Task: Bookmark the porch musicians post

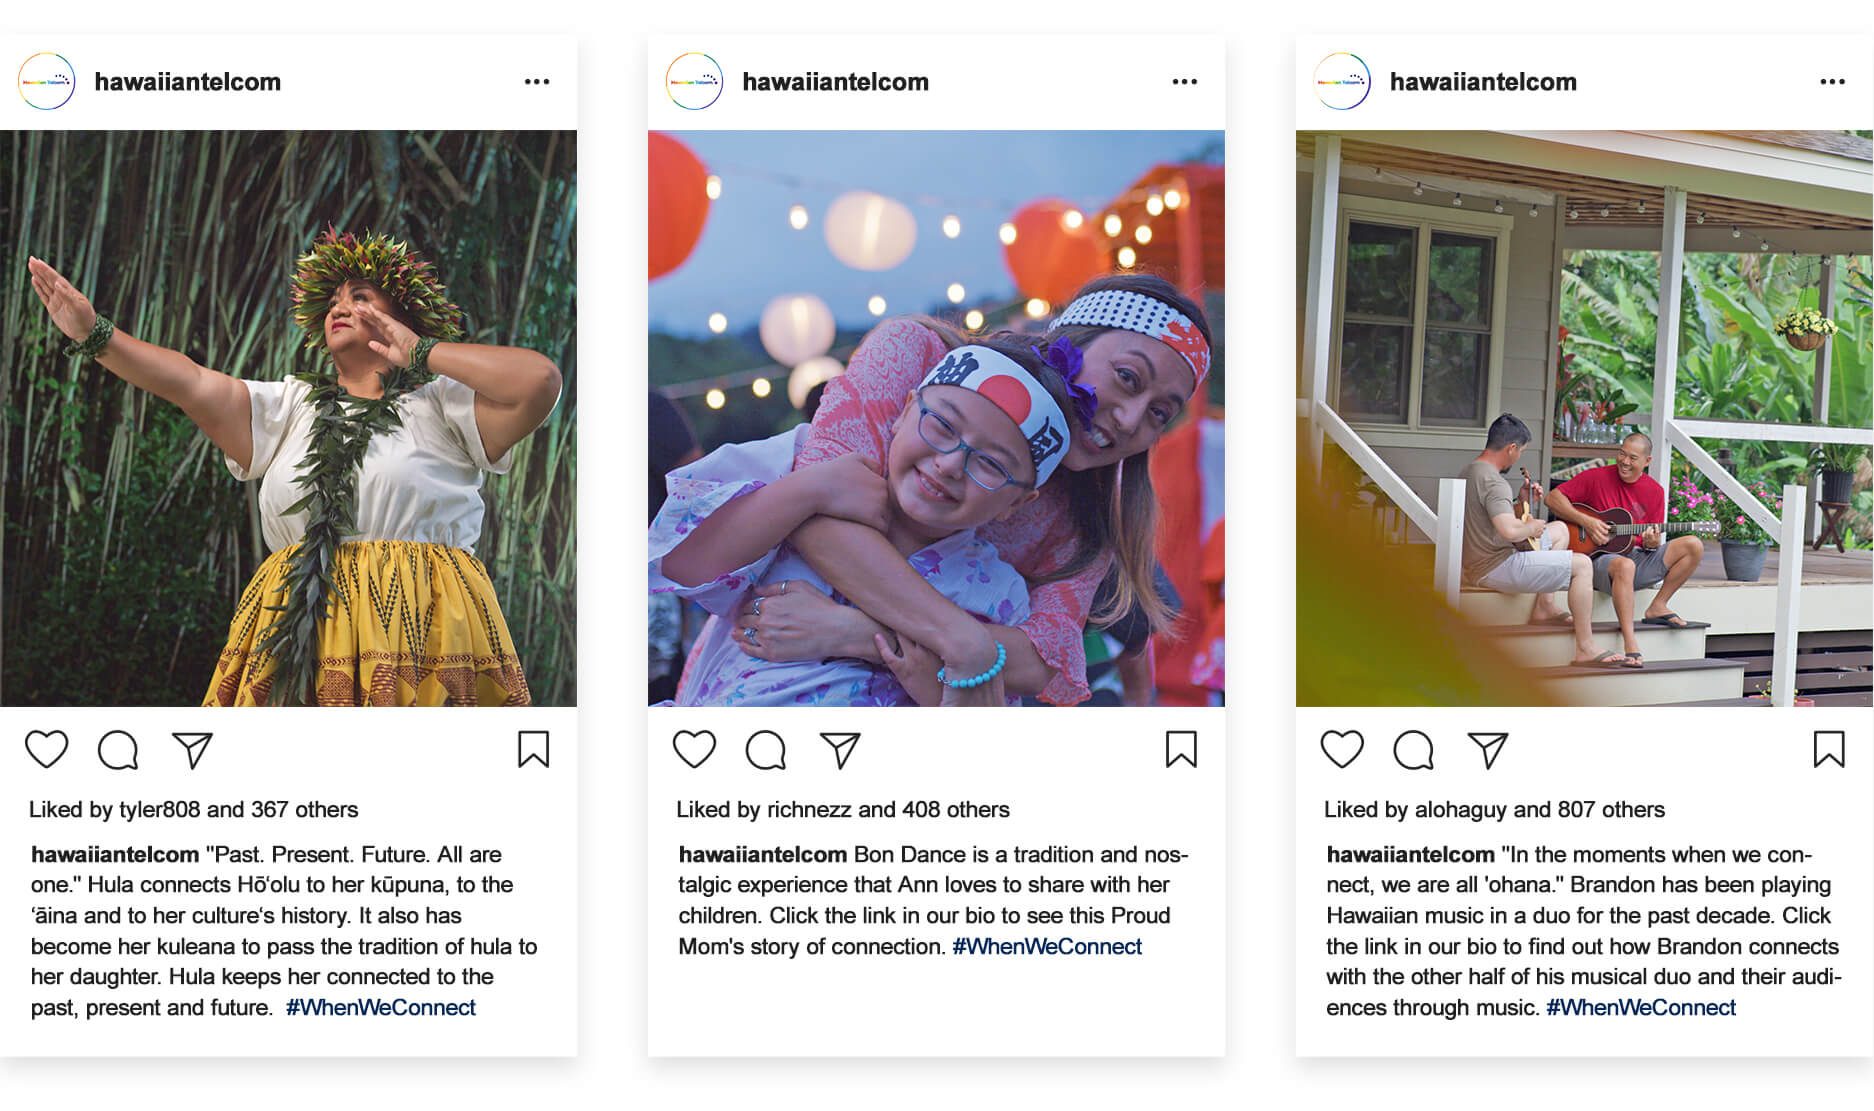Action: click(1829, 749)
